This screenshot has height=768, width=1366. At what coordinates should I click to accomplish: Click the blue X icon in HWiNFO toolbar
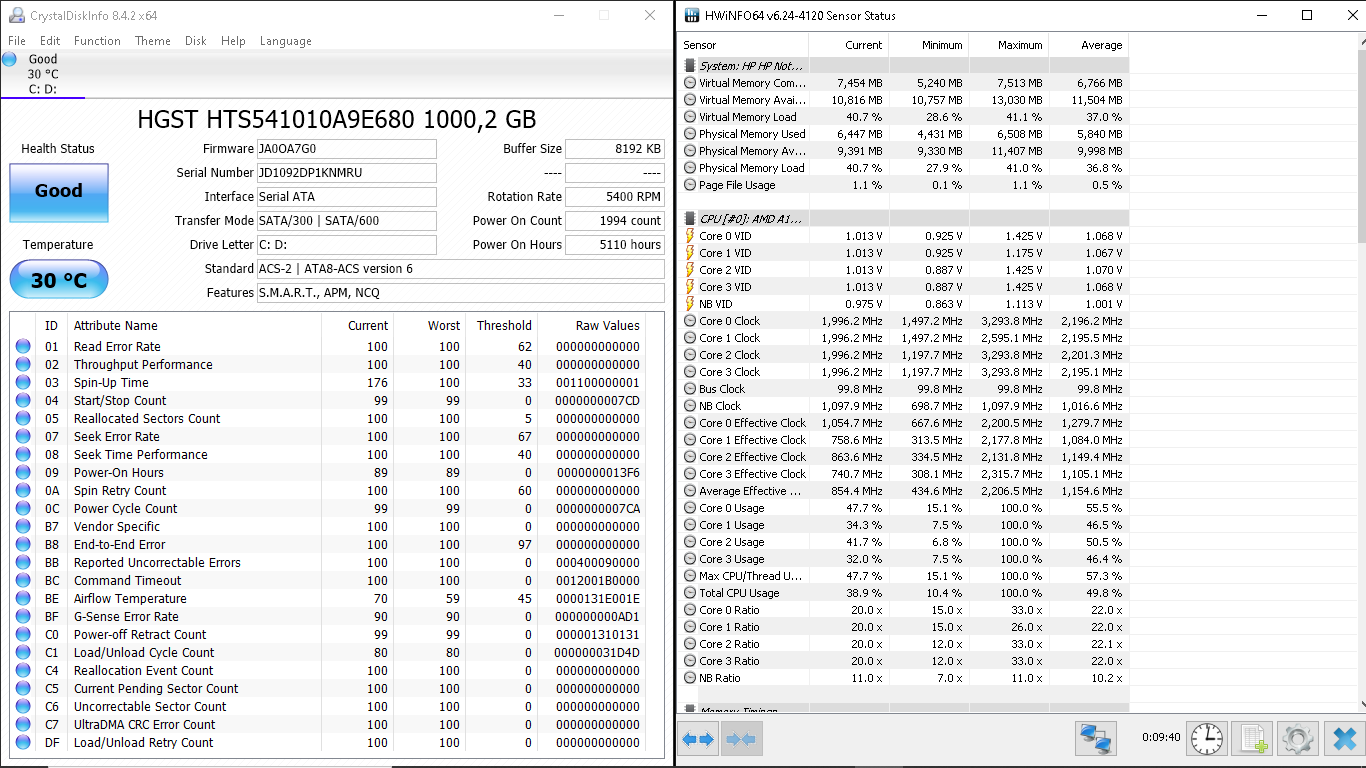[1344, 740]
